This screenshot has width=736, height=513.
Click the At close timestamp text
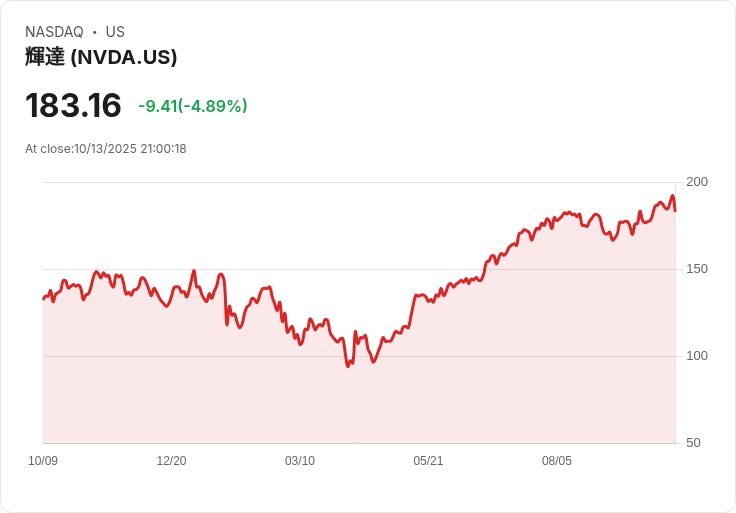[x=106, y=149]
